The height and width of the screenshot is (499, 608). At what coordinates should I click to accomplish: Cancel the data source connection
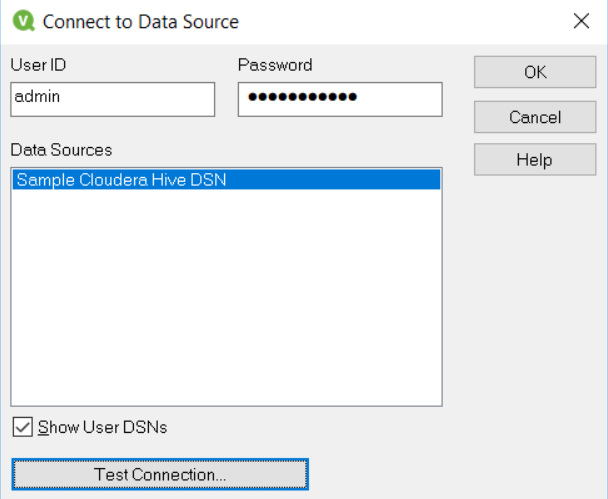535,117
